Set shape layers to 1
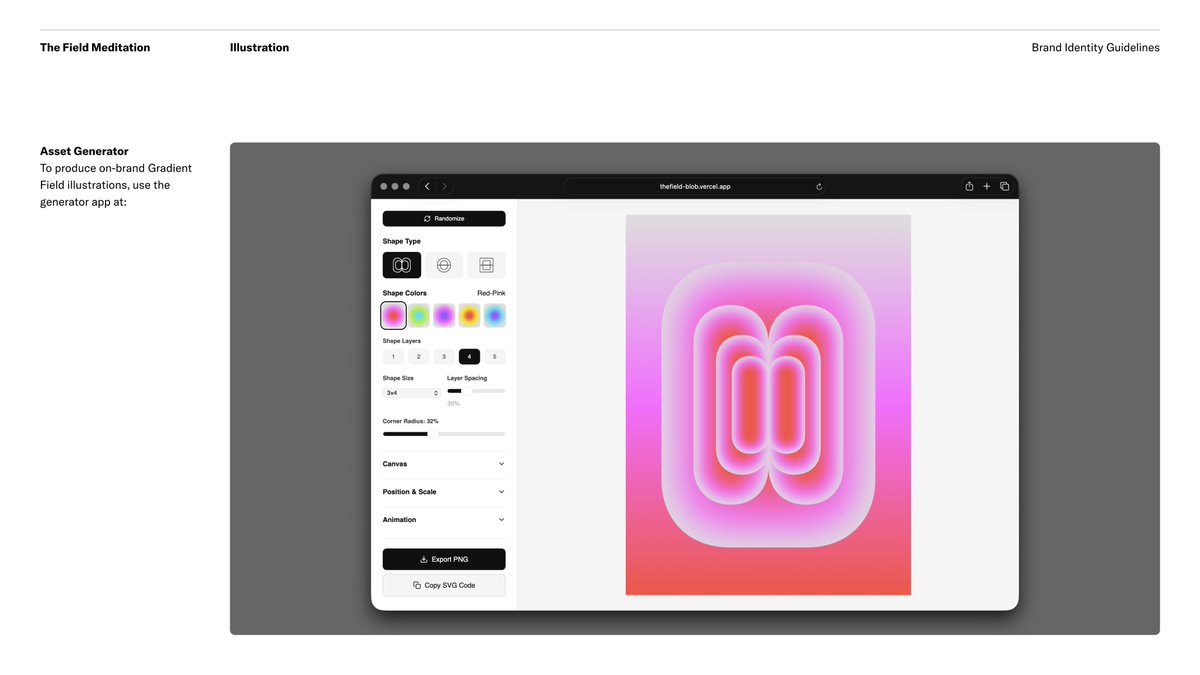The width and height of the screenshot is (1200, 675). 393,357
